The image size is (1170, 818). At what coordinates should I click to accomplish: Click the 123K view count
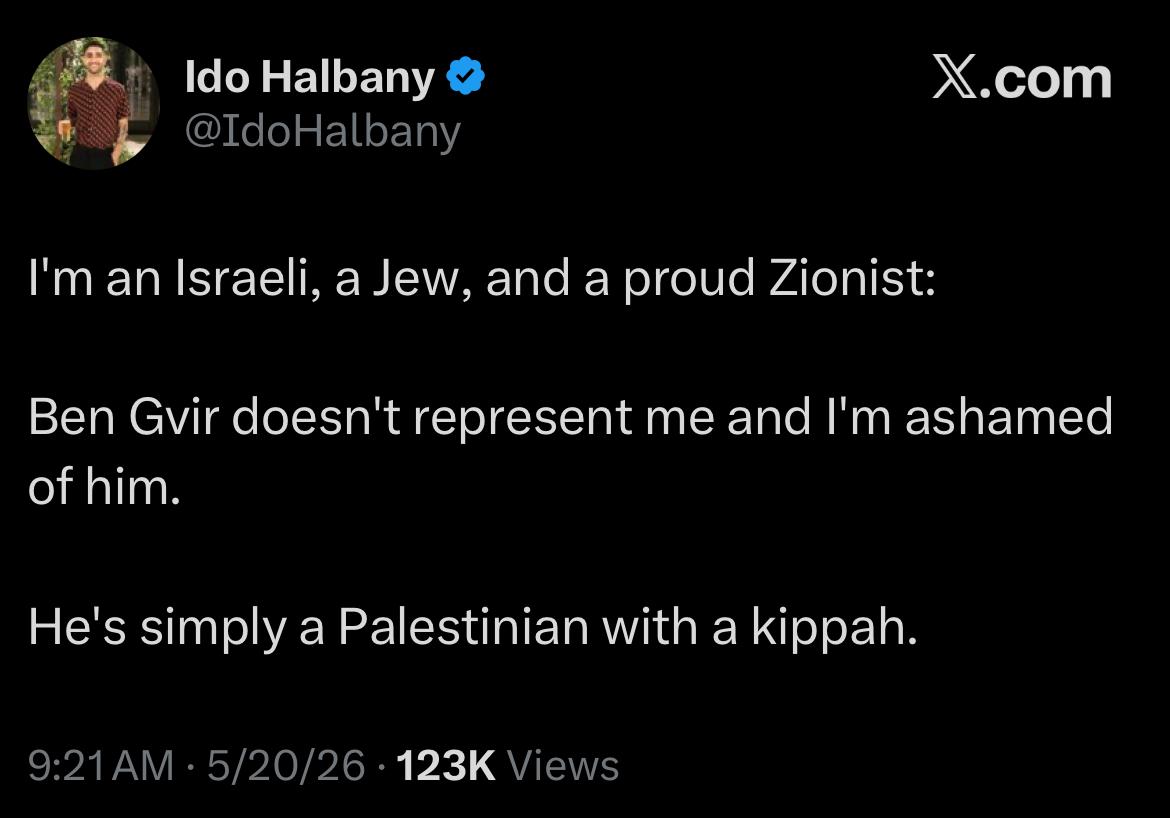[x=445, y=766]
